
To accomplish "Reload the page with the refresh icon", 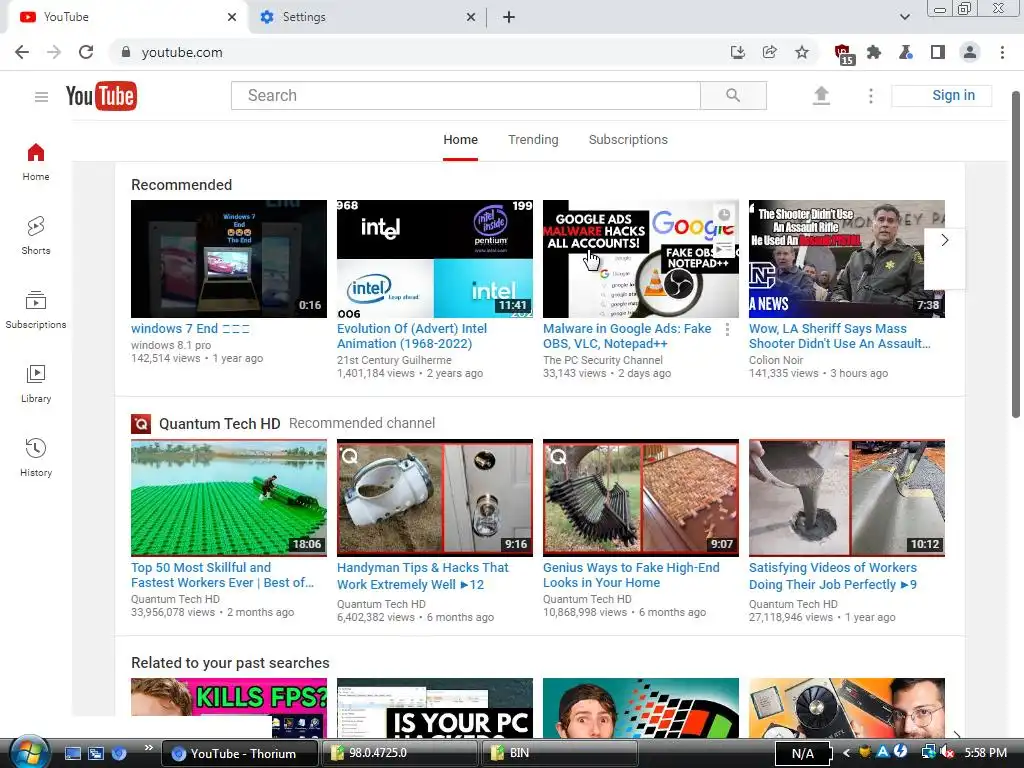I will [86, 52].
